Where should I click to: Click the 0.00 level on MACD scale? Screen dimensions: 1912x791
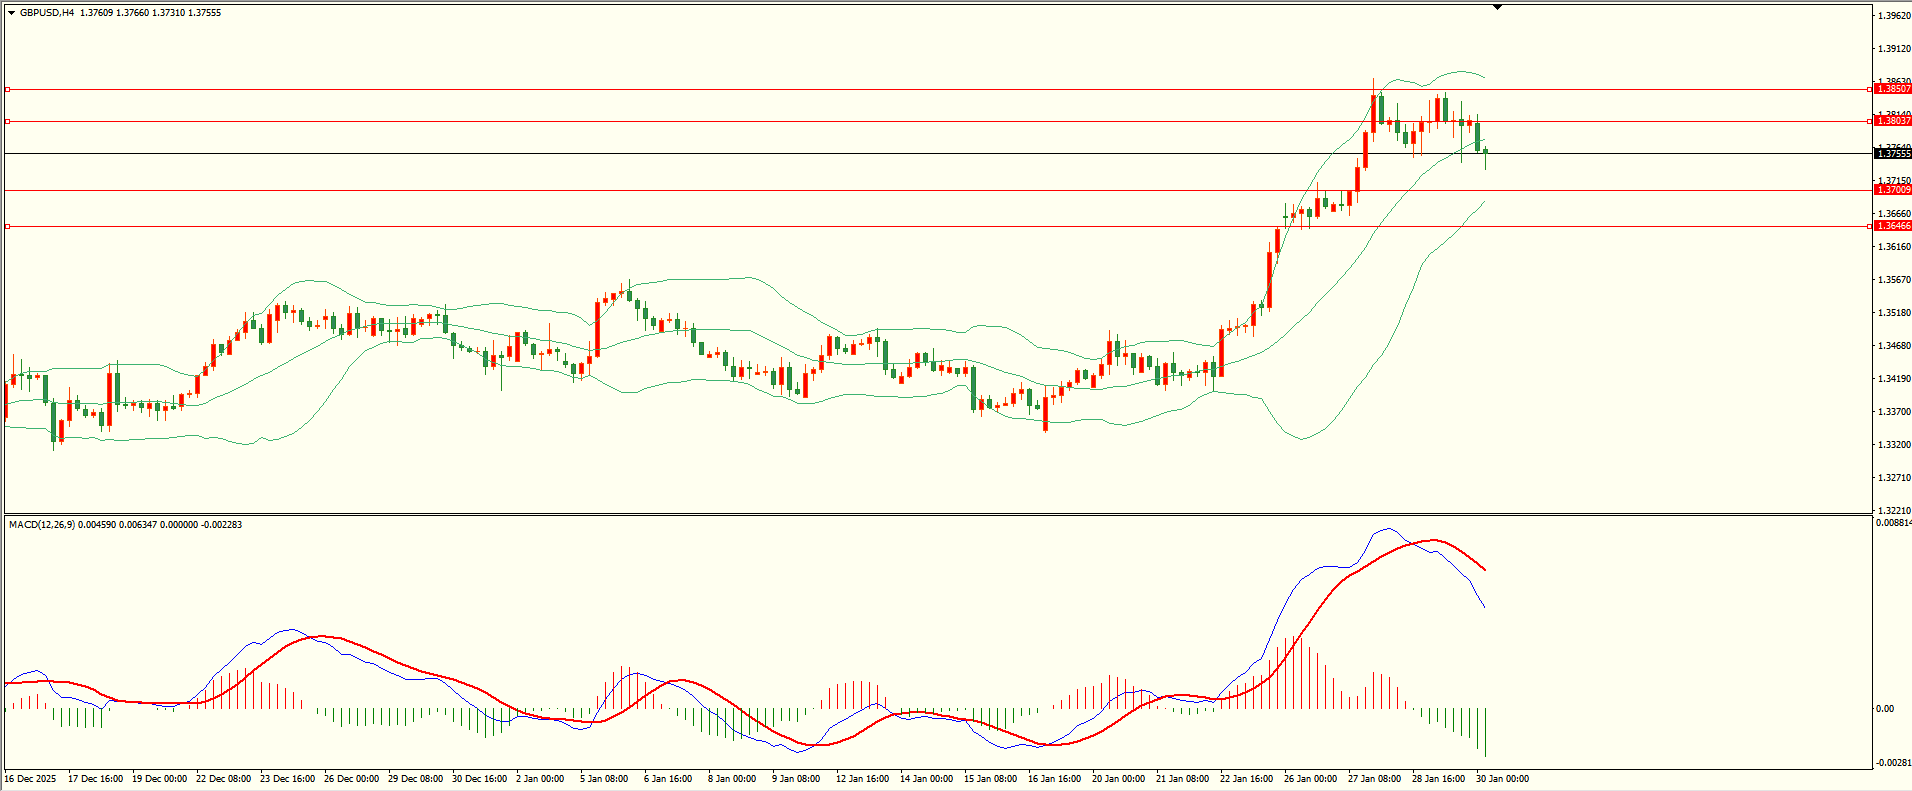pos(1885,709)
